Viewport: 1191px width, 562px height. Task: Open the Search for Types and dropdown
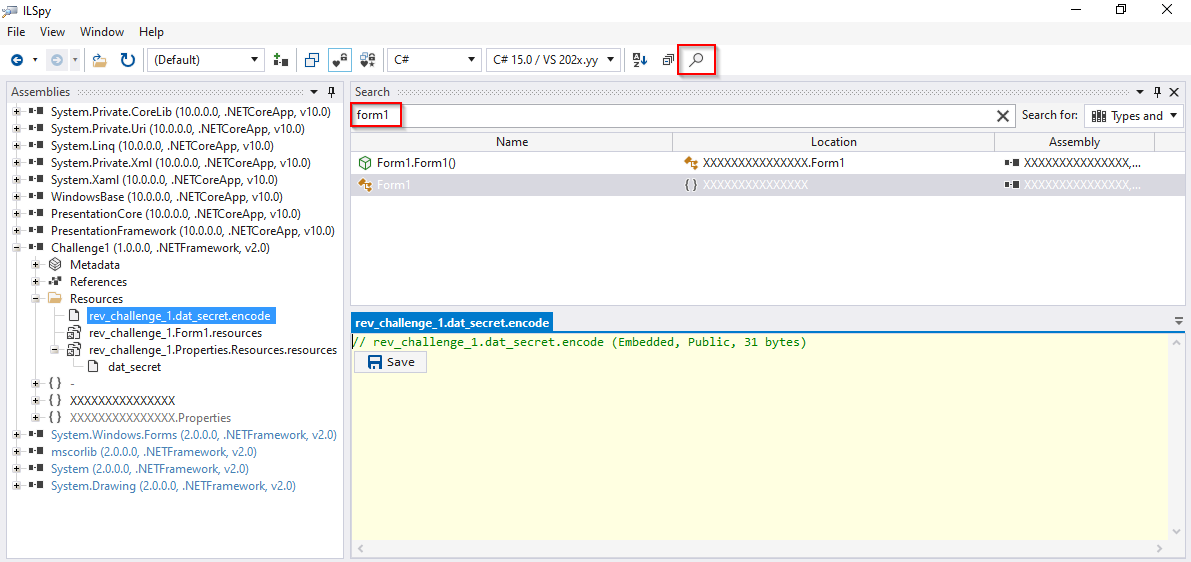(1134, 115)
